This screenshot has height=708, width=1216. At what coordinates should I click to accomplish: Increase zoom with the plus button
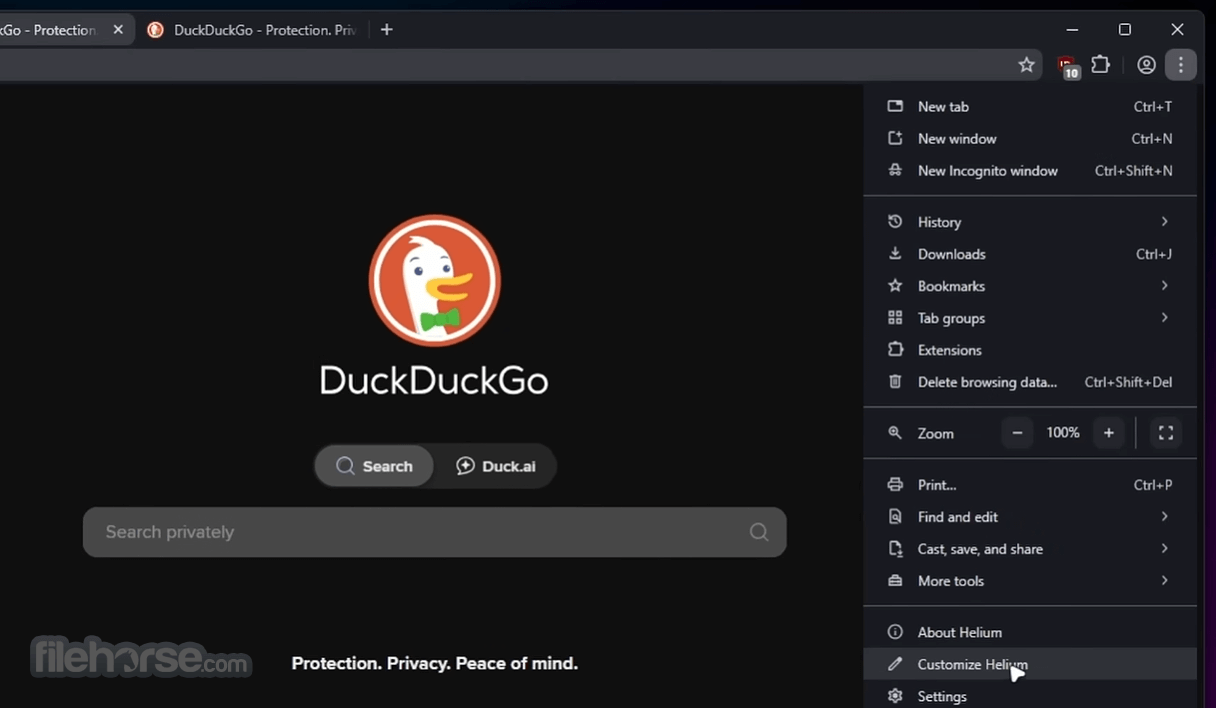pyautogui.click(x=1109, y=433)
